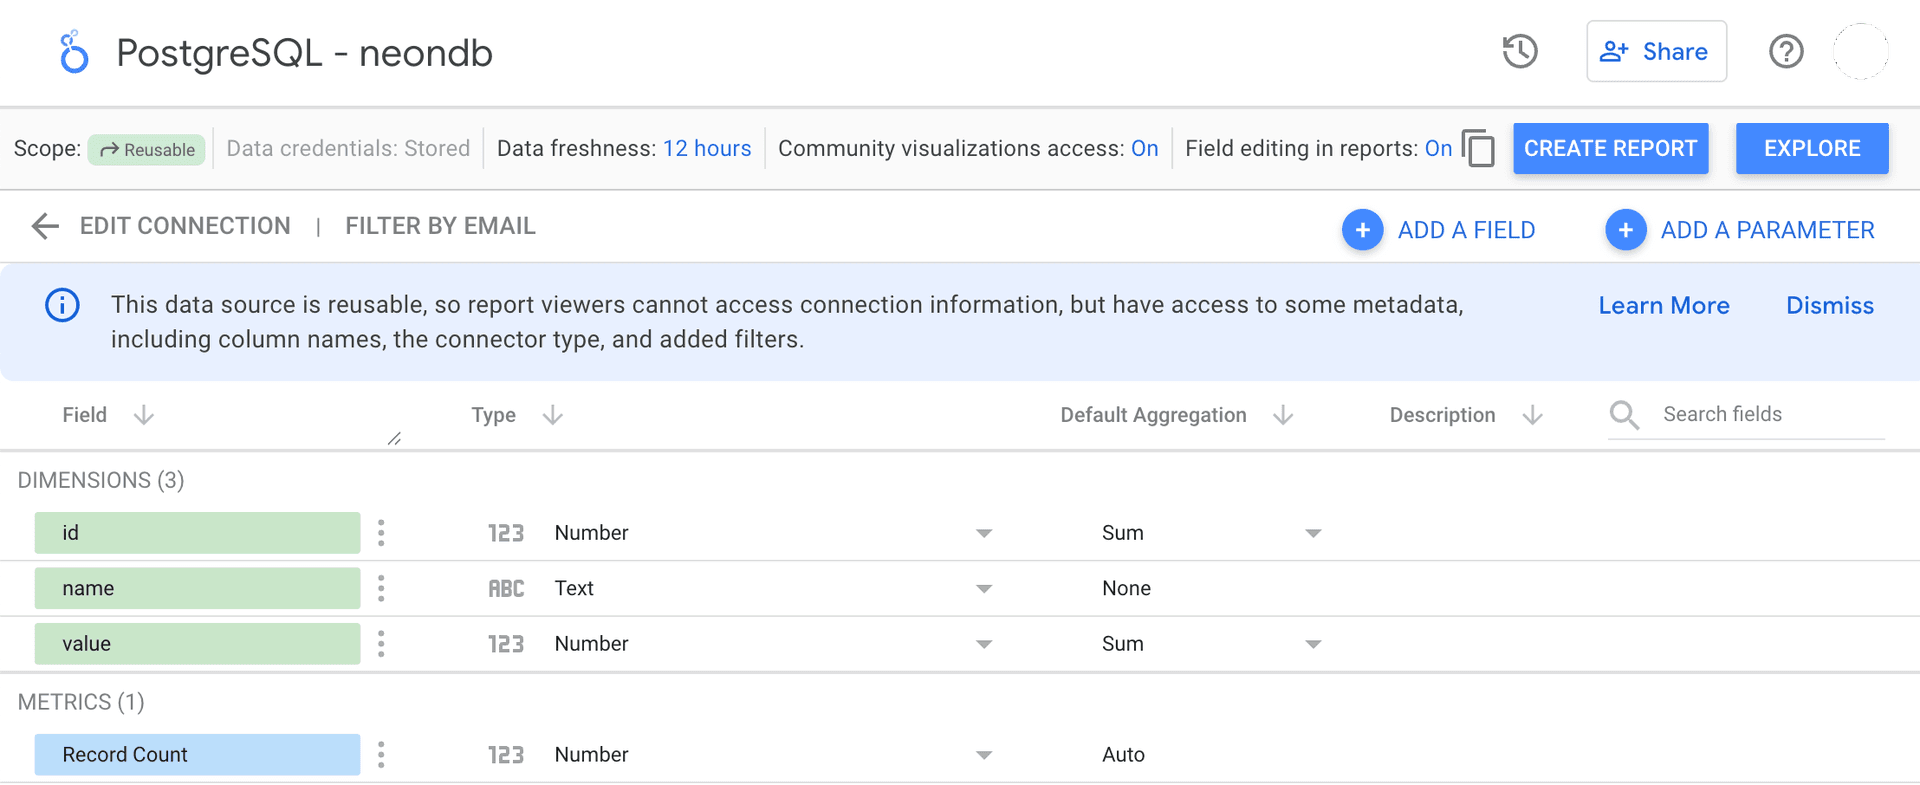Screen dimensions: 1920x785
Task: Open Filter by Email option
Action: pos(440,226)
